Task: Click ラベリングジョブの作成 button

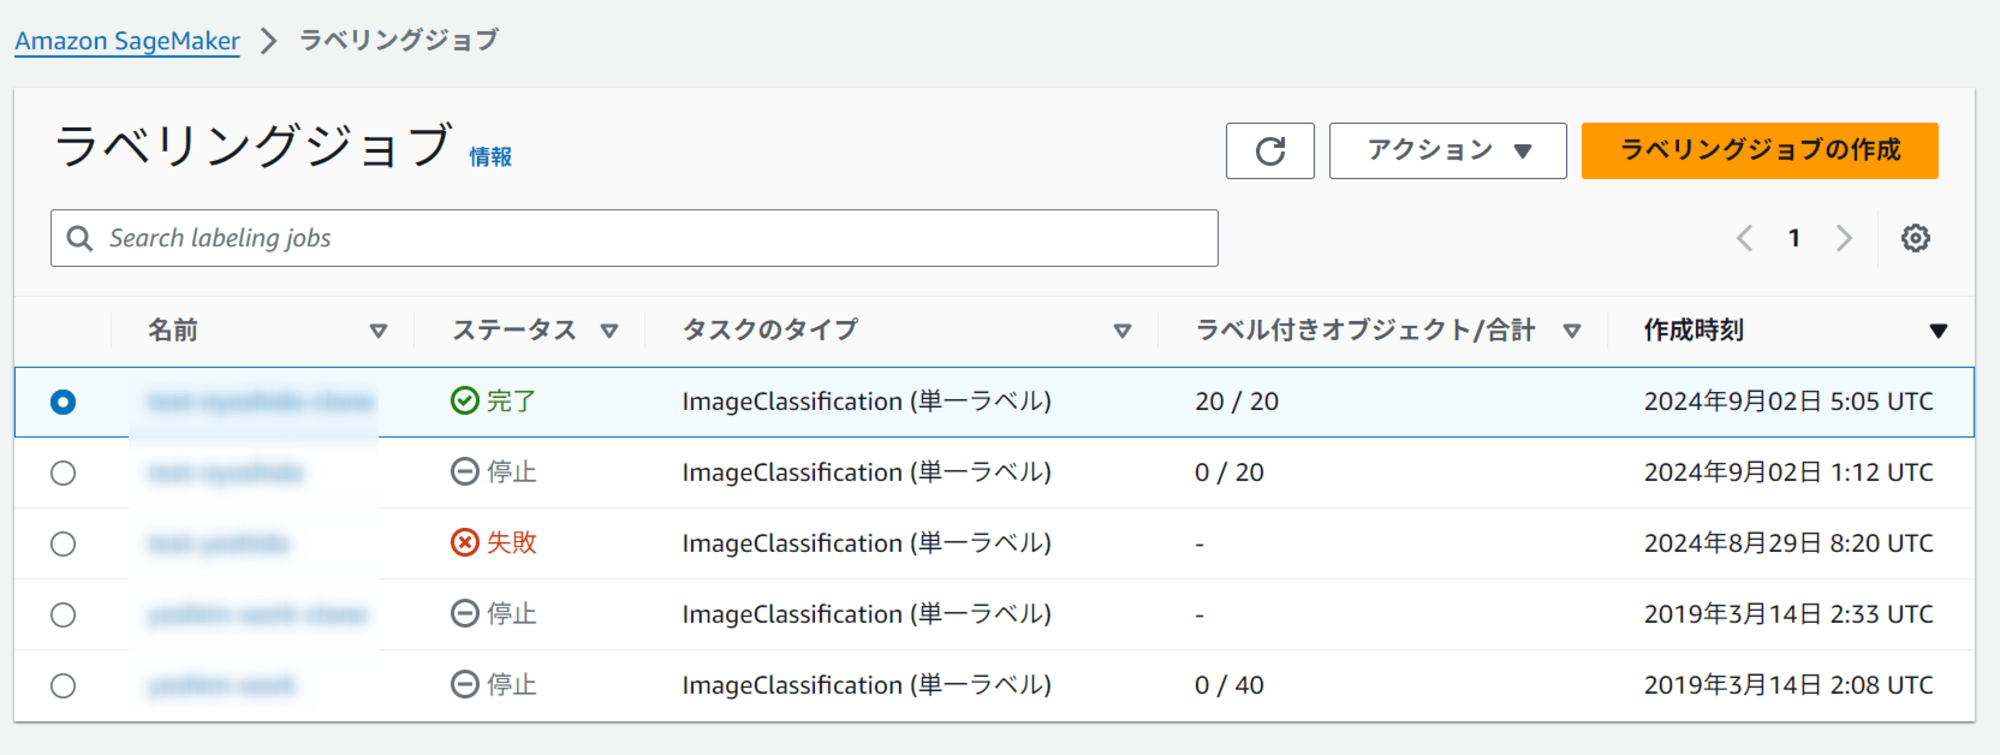Action: (x=1759, y=151)
